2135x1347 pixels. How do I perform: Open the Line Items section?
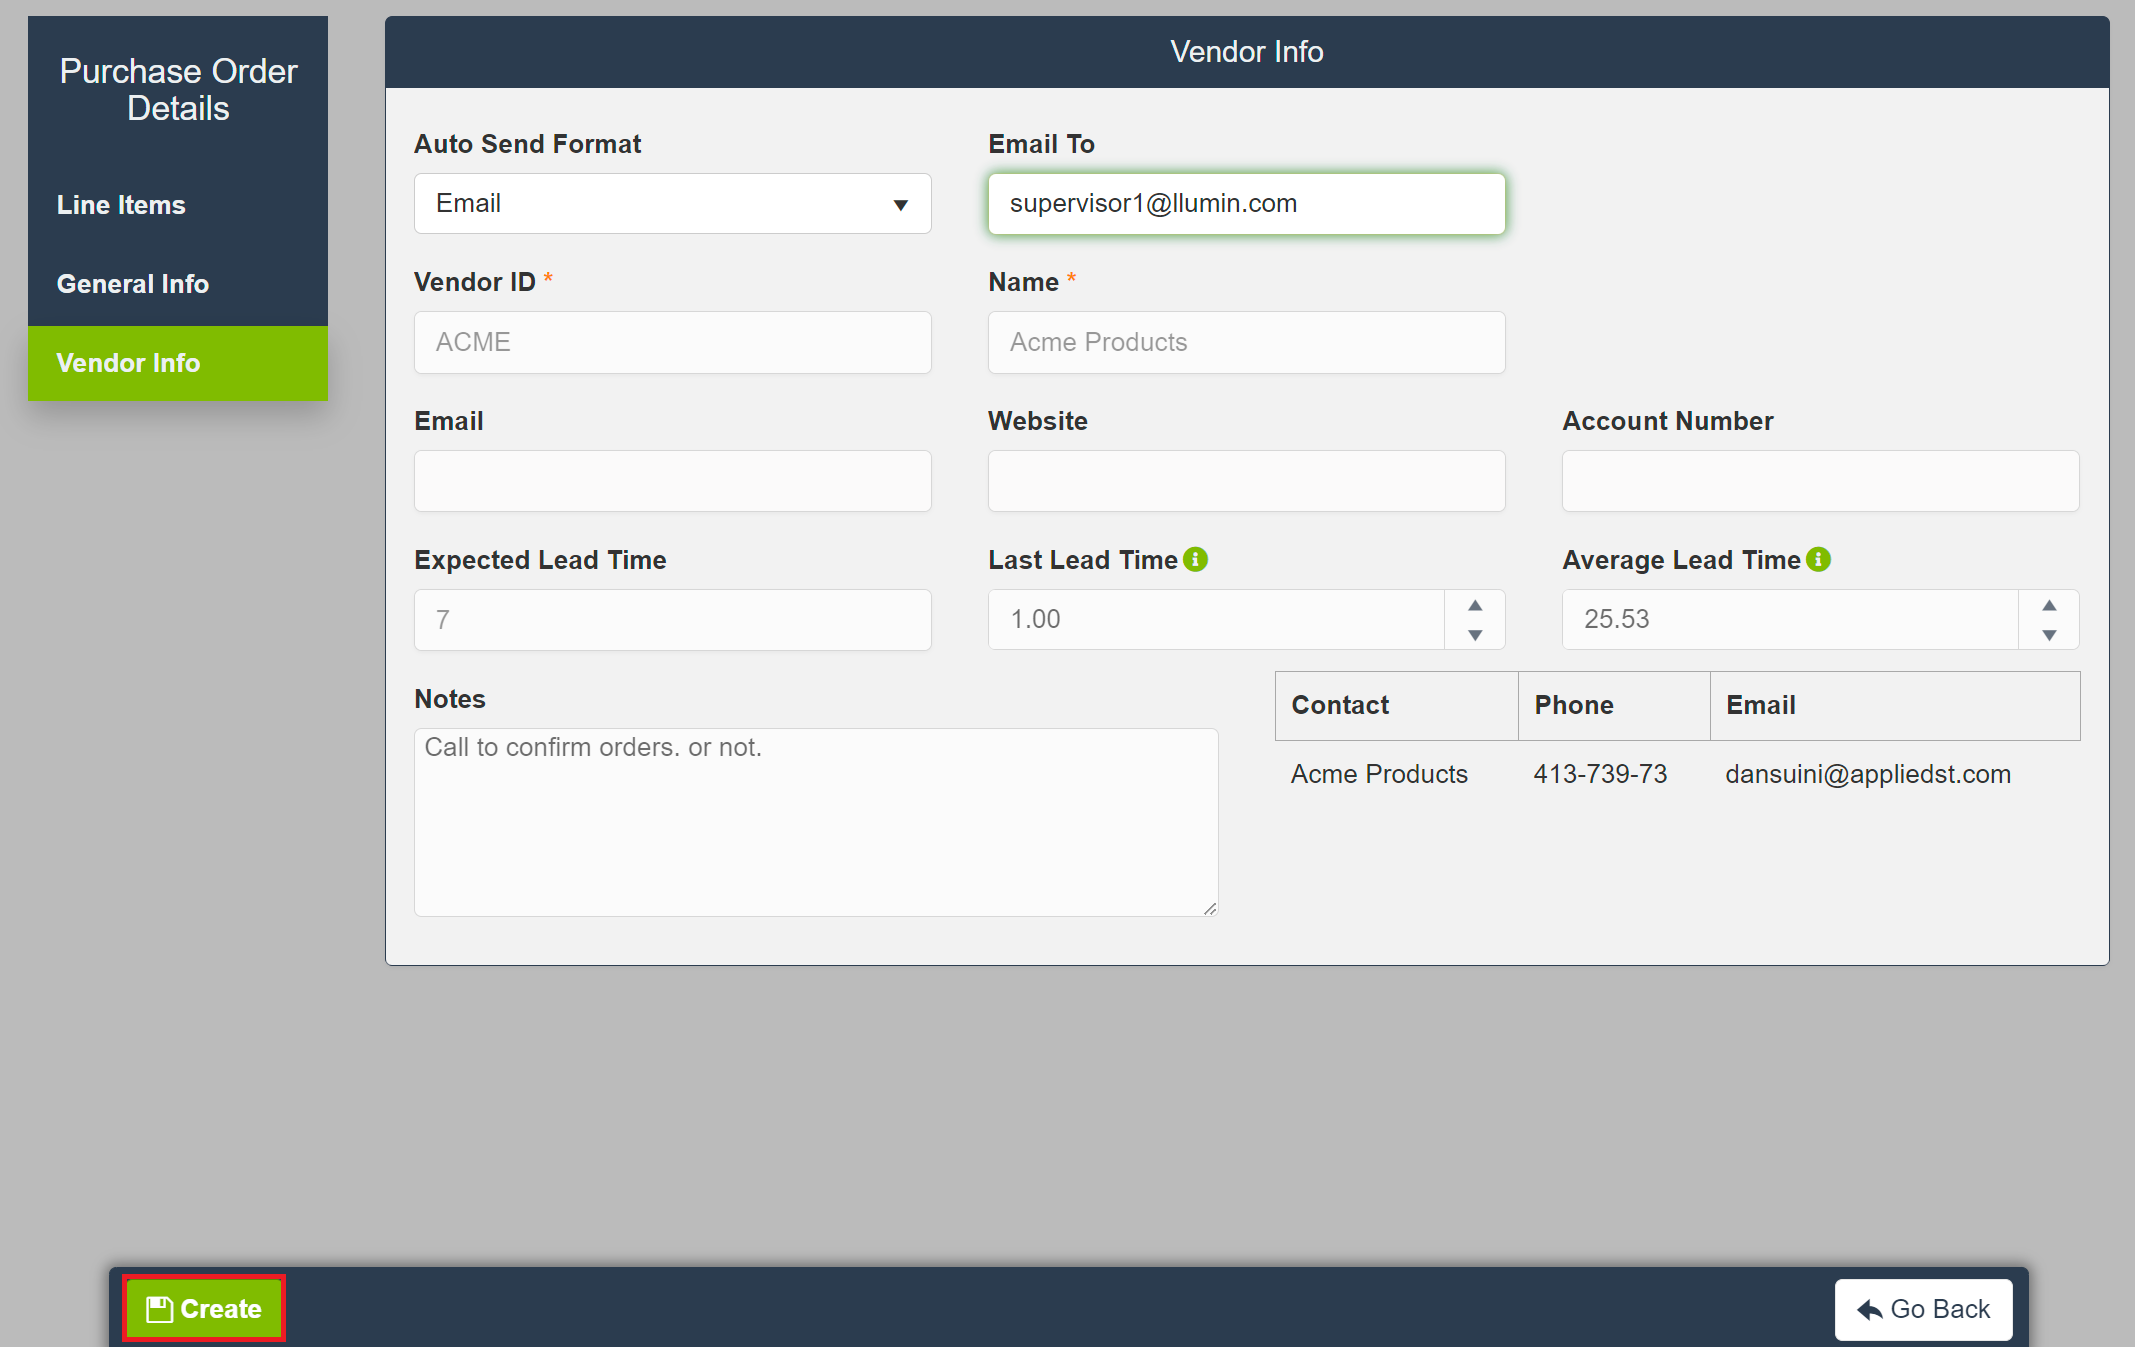point(121,205)
